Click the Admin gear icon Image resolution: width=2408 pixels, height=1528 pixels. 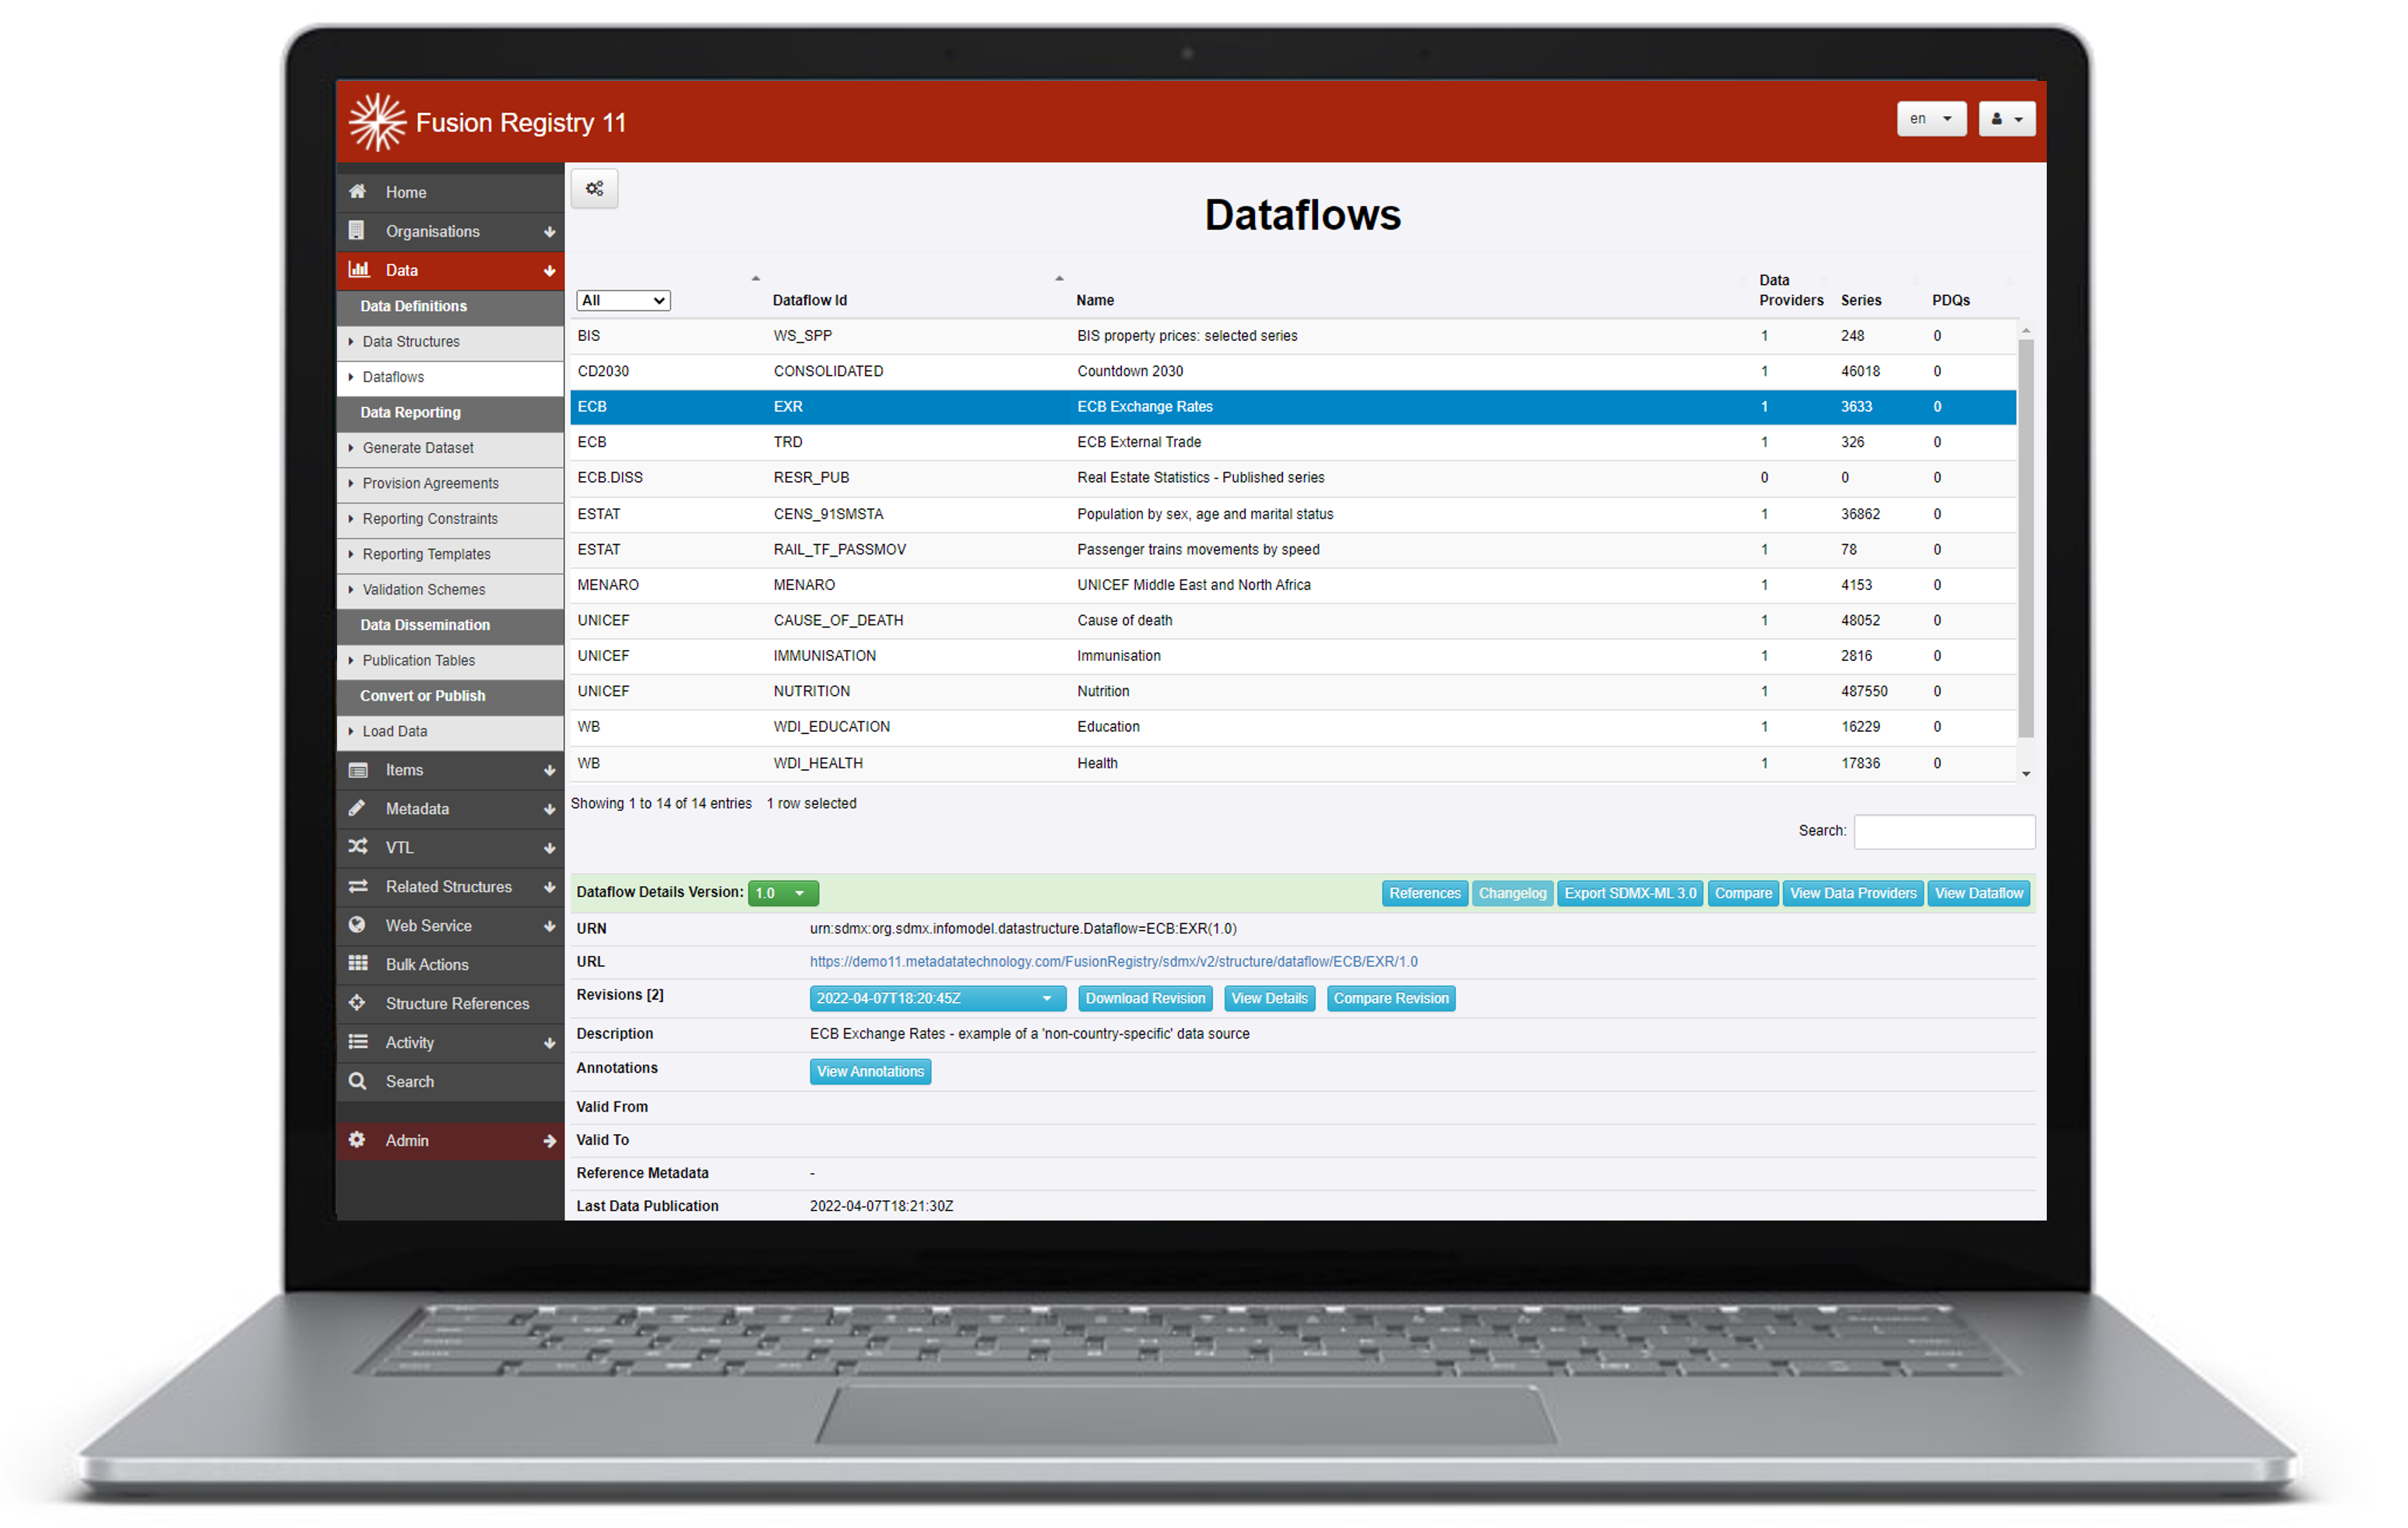coord(357,1139)
